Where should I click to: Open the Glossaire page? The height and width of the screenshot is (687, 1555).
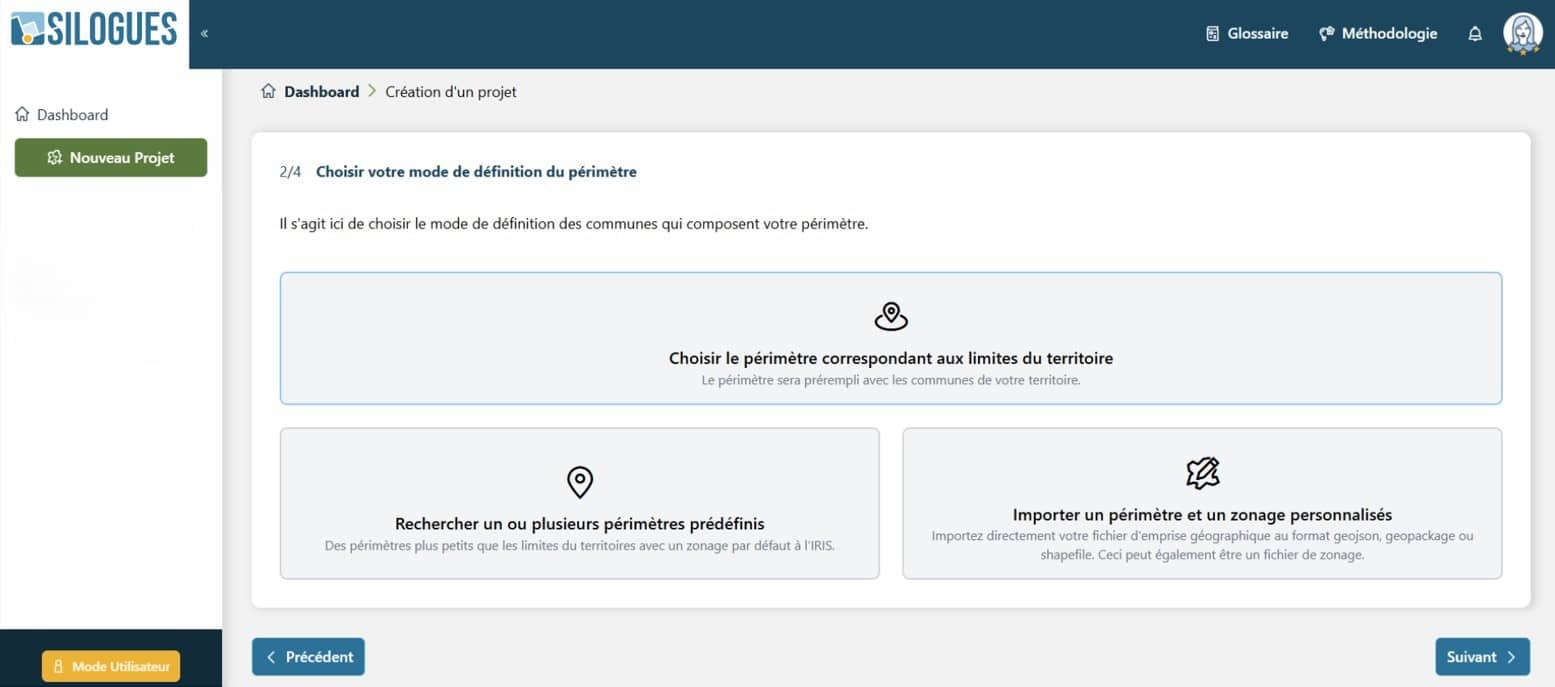click(1247, 34)
